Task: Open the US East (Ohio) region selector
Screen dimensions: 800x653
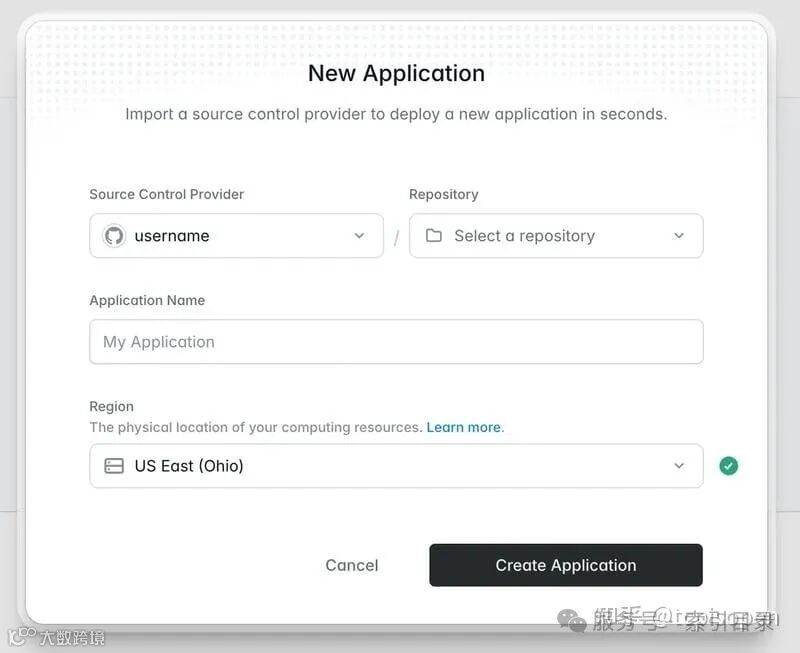Action: [396, 466]
